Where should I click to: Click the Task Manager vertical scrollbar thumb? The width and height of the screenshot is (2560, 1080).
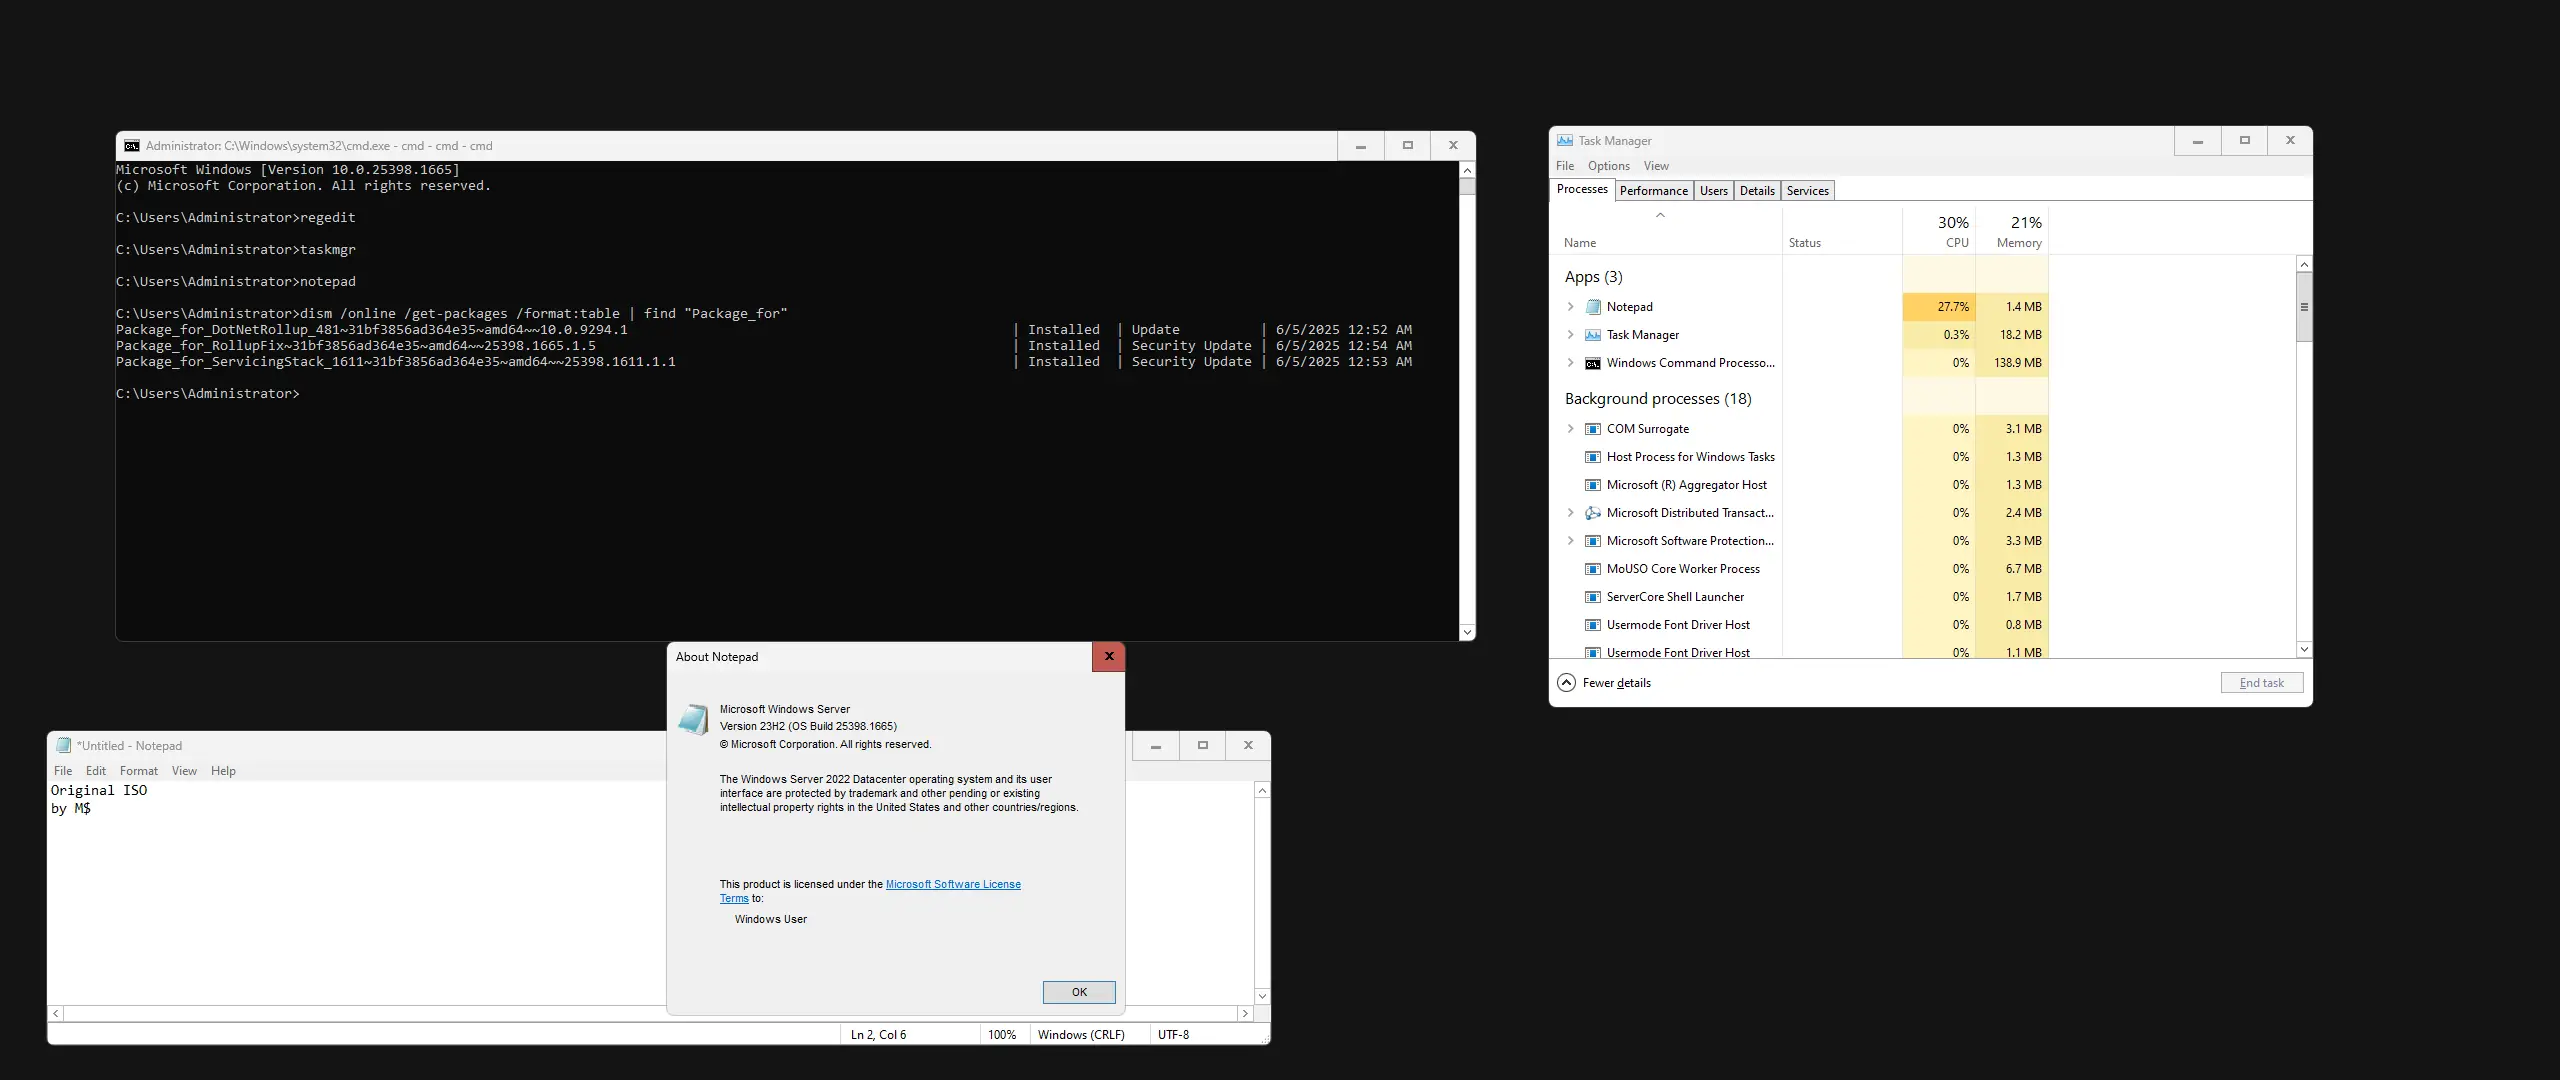pyautogui.click(x=2304, y=308)
